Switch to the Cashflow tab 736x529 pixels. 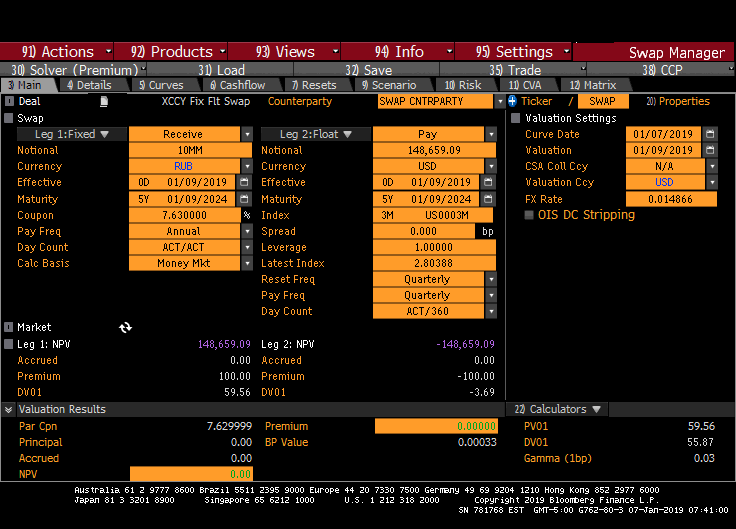click(238, 85)
